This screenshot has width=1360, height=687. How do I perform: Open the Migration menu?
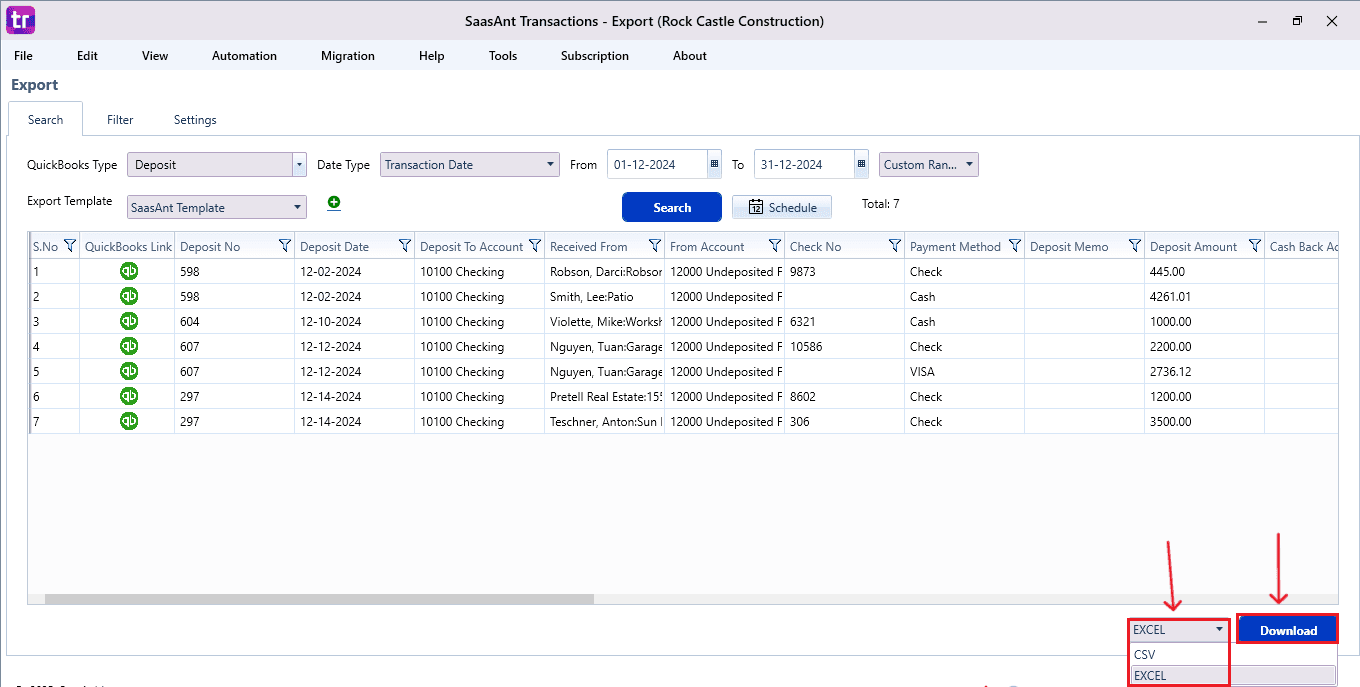click(x=348, y=56)
